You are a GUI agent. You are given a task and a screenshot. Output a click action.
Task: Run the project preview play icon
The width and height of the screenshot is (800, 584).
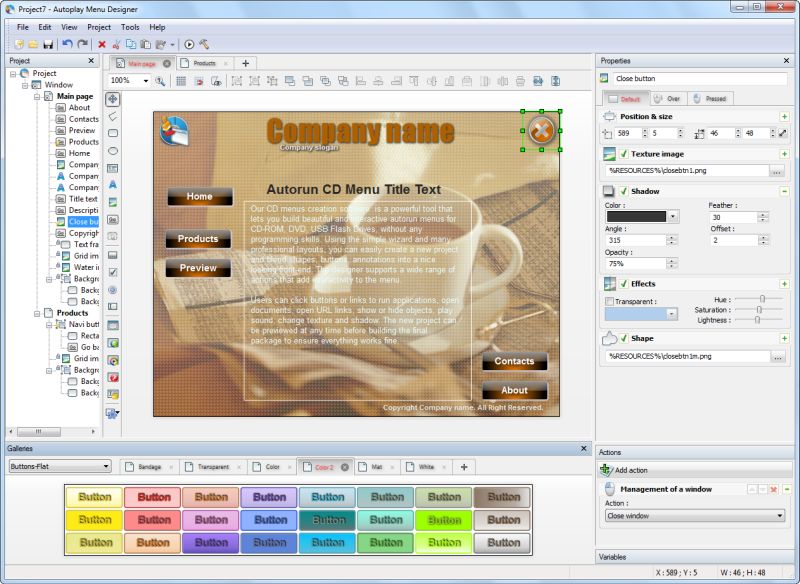click(x=189, y=44)
